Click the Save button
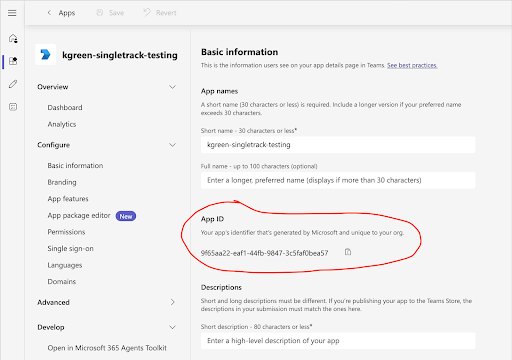Image resolution: width=512 pixels, height=360 pixels. 110,13
